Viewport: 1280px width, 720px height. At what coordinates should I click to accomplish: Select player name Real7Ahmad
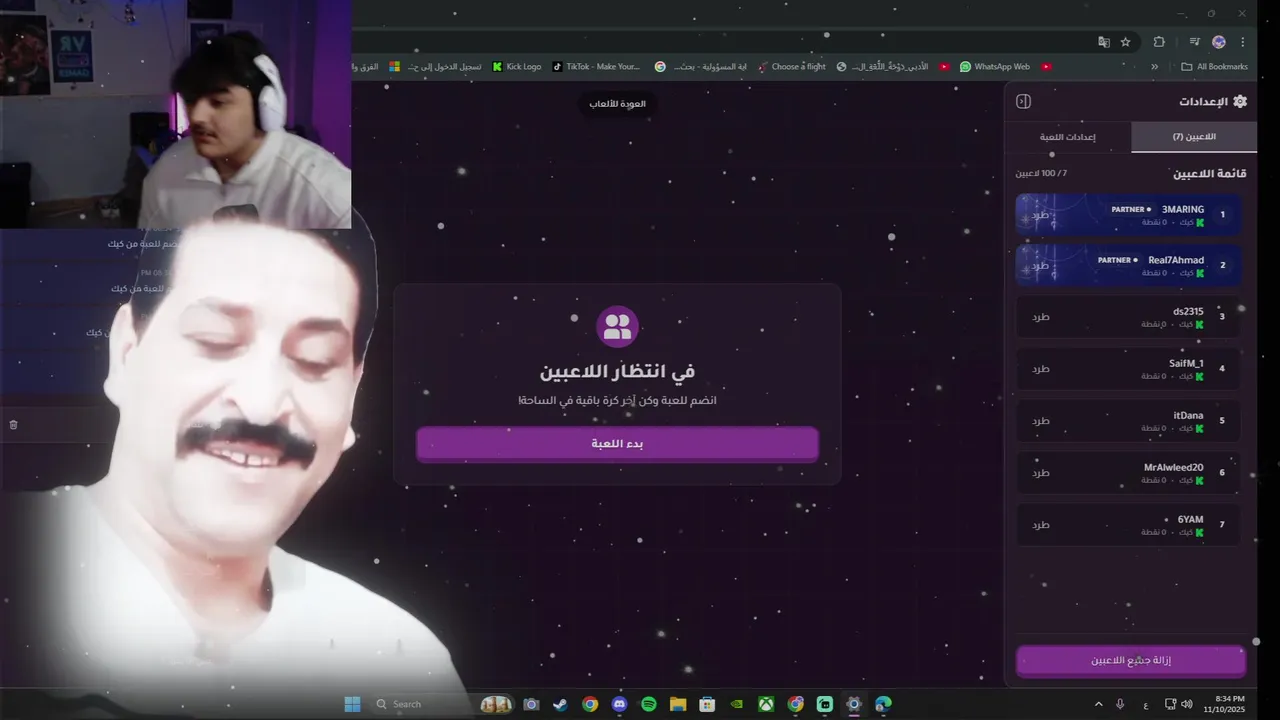tap(1176, 260)
